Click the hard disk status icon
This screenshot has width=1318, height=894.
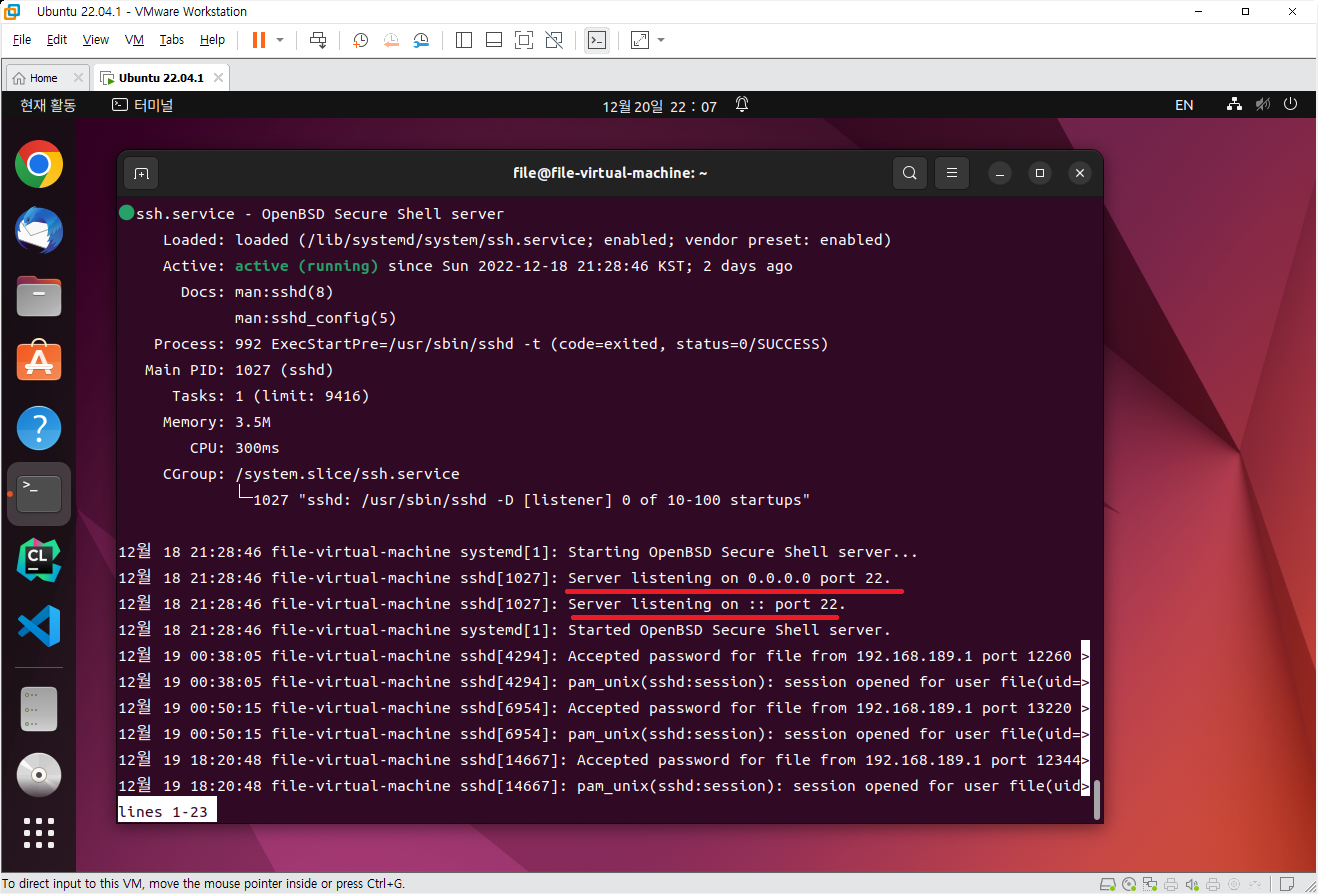click(1106, 884)
